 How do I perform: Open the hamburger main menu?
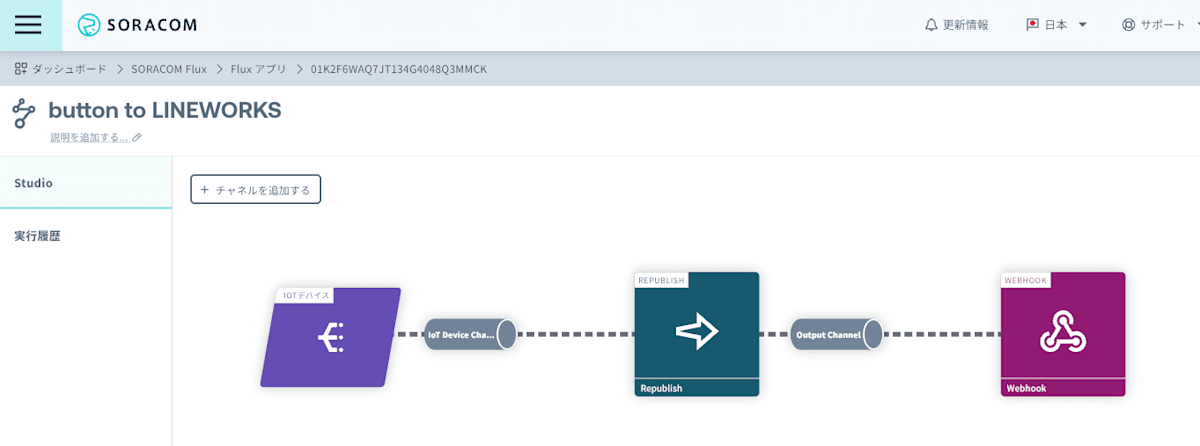(x=28, y=25)
